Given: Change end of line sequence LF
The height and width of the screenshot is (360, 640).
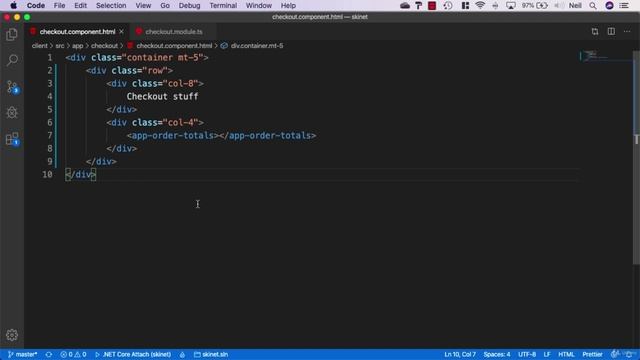Looking at the screenshot, I should tap(547, 354).
